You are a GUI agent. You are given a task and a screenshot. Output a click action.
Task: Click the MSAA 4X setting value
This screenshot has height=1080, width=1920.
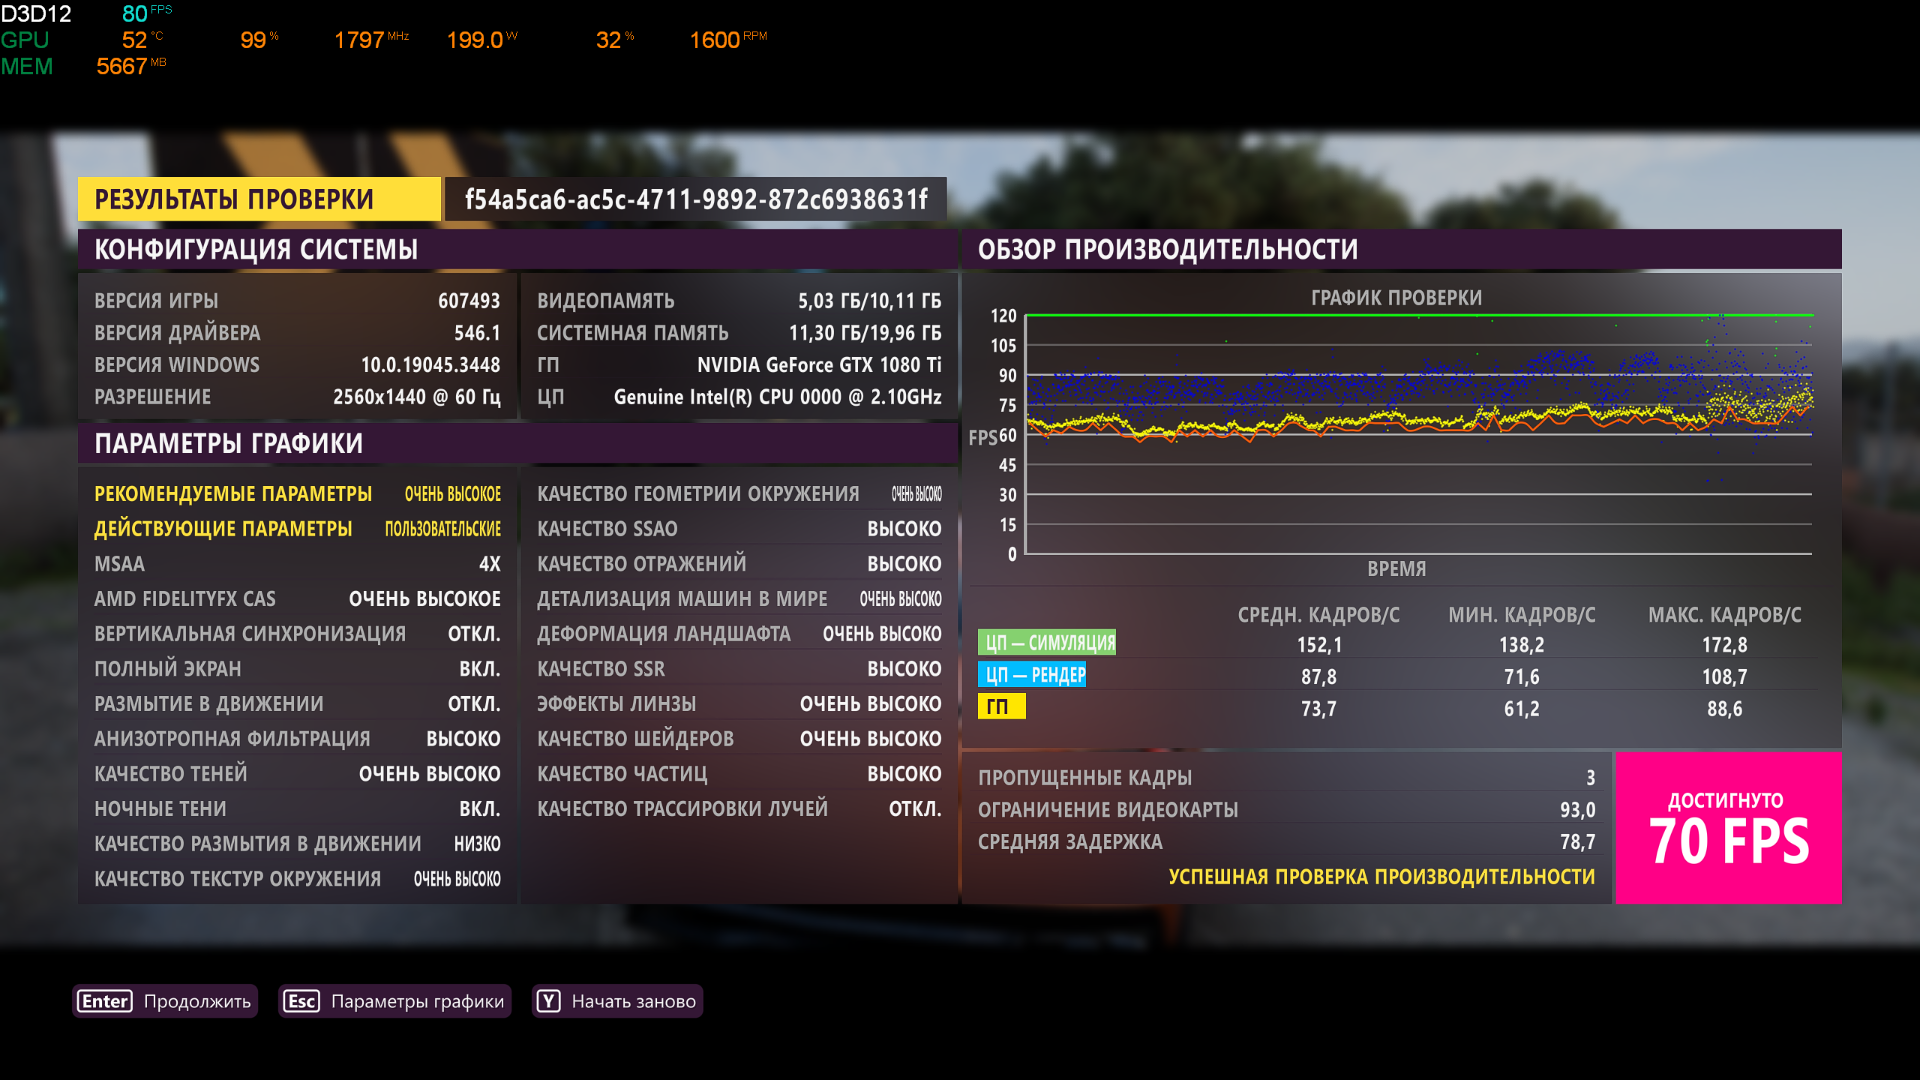(489, 564)
